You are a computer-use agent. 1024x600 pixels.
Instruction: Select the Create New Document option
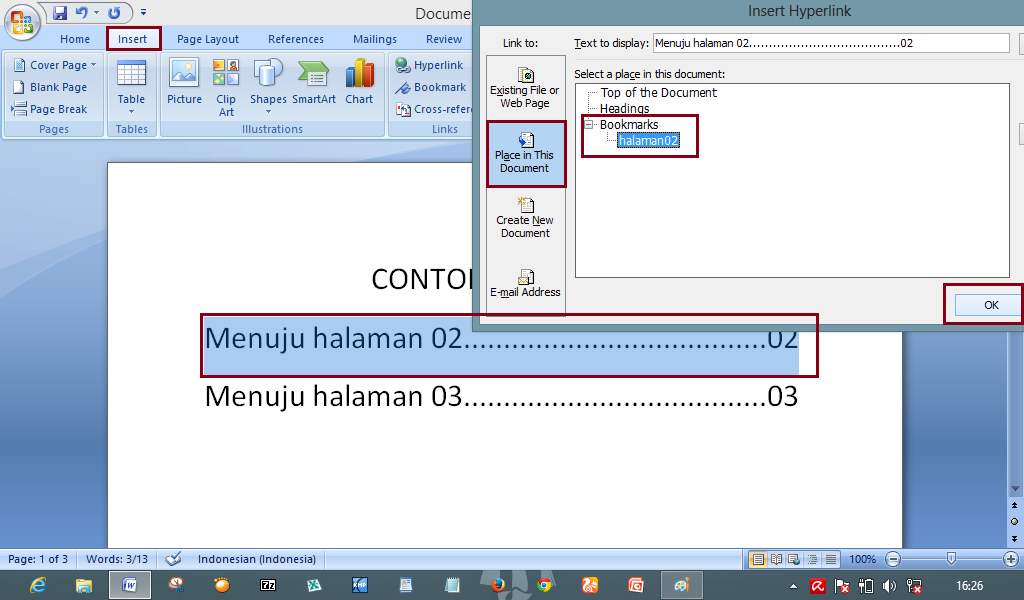point(526,217)
